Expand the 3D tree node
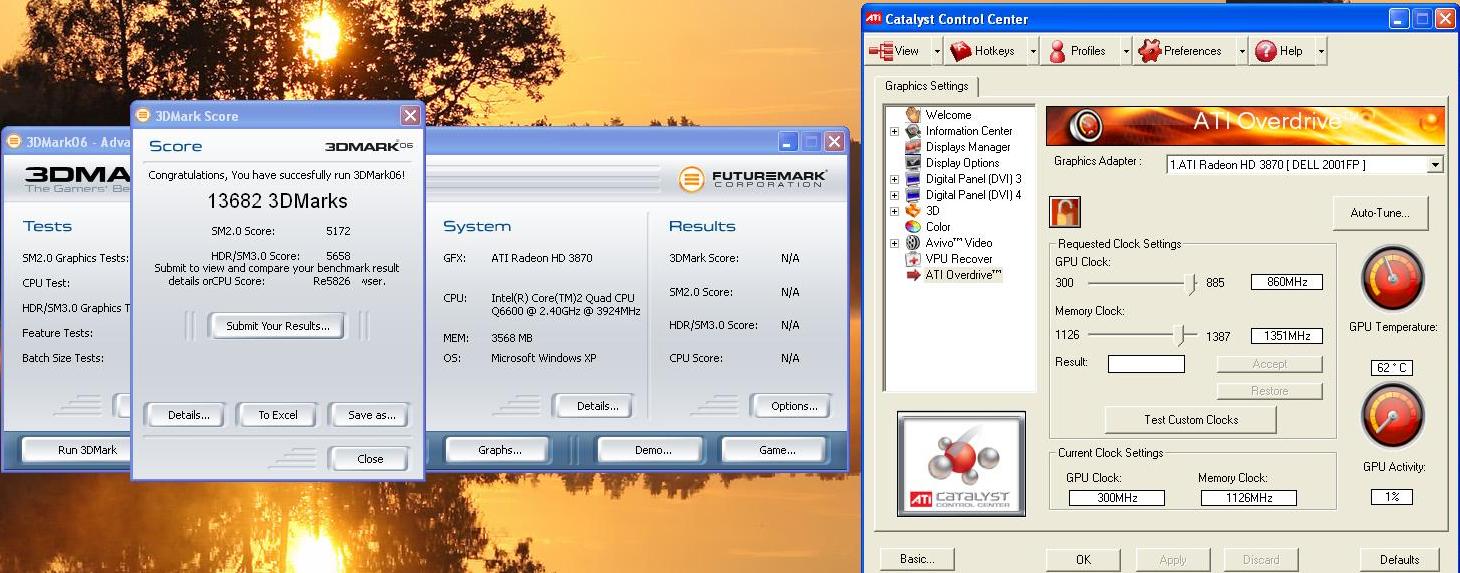 click(x=894, y=211)
